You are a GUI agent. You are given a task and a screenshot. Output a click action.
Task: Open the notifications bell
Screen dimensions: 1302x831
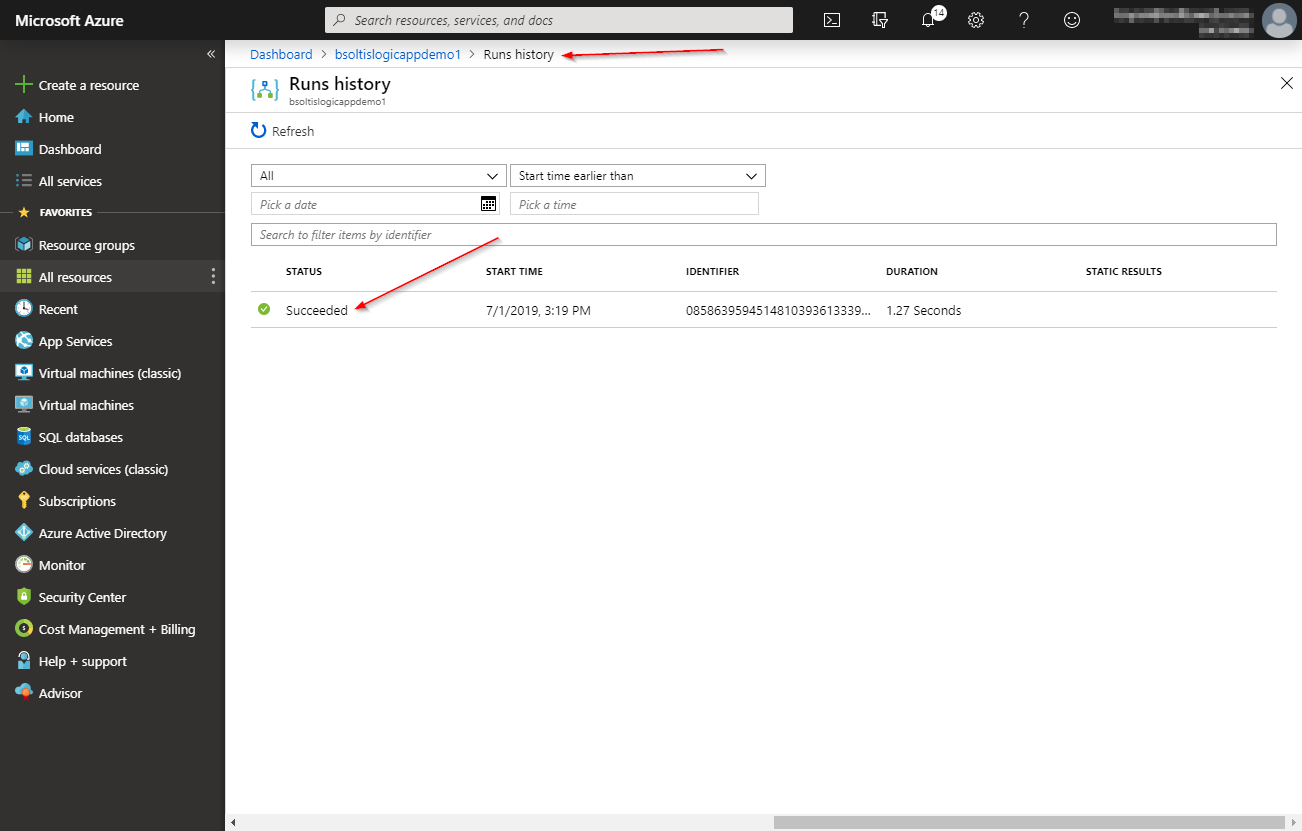click(x=929, y=20)
